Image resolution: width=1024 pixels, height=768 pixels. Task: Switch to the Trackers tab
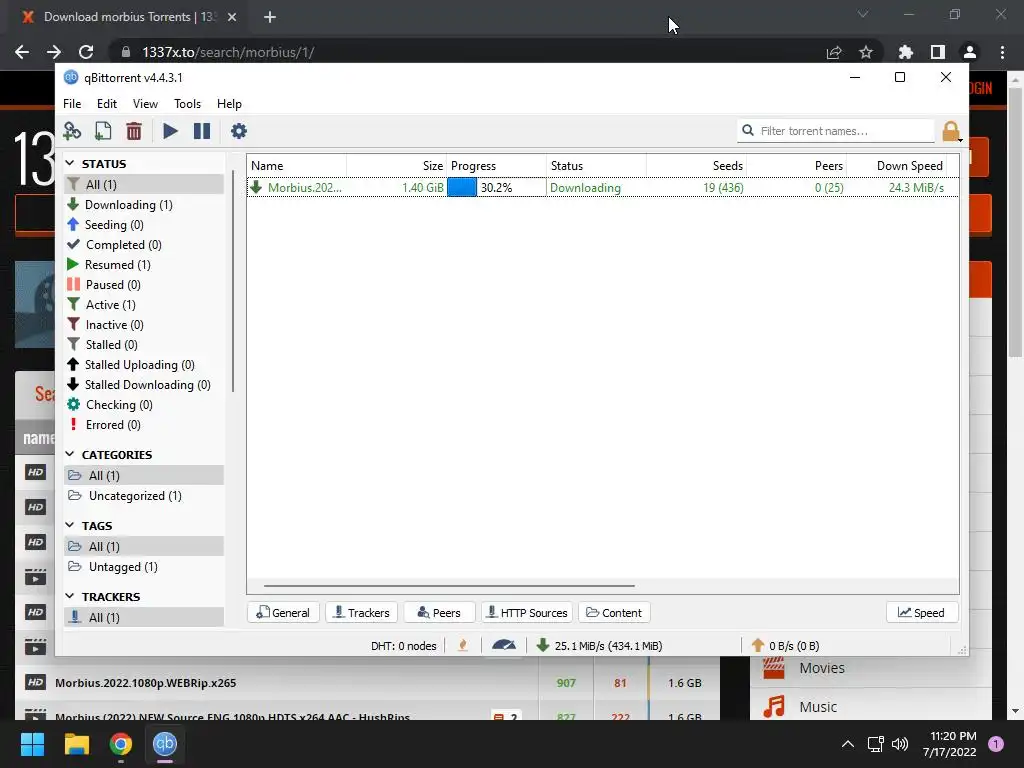click(x=361, y=613)
